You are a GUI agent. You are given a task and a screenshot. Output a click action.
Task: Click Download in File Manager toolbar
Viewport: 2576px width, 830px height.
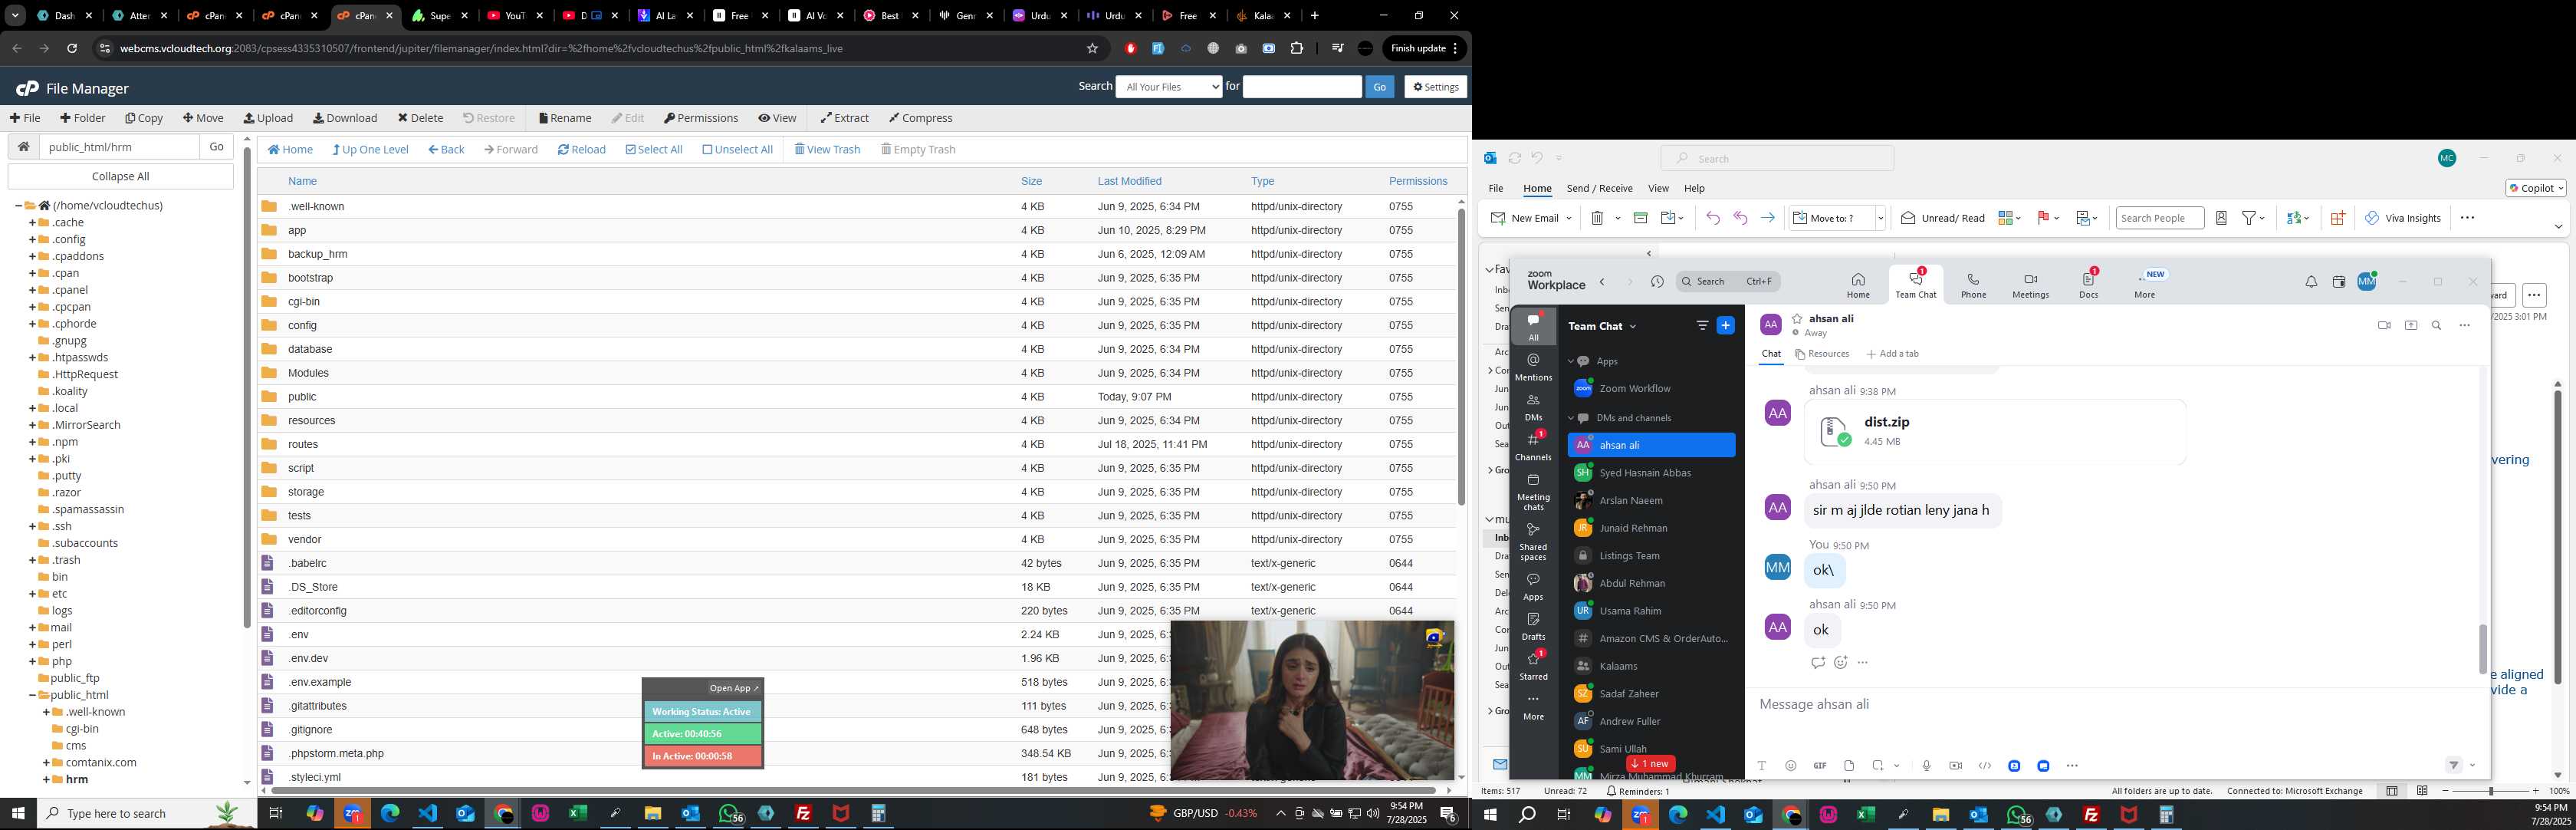coord(345,118)
